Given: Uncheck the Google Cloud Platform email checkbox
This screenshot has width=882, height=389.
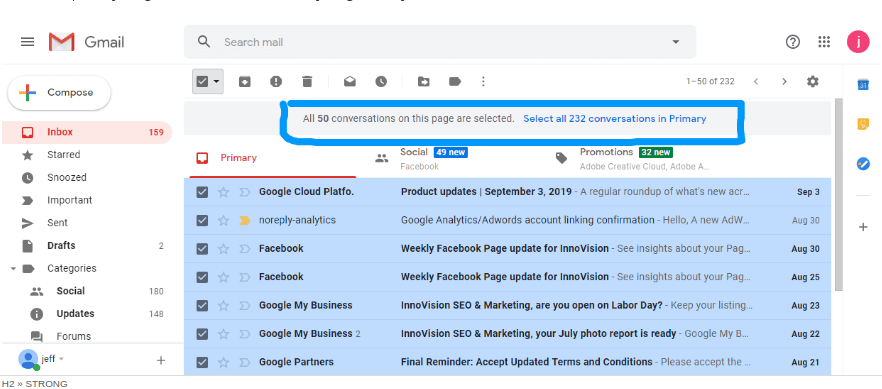Looking at the screenshot, I should click(x=202, y=192).
